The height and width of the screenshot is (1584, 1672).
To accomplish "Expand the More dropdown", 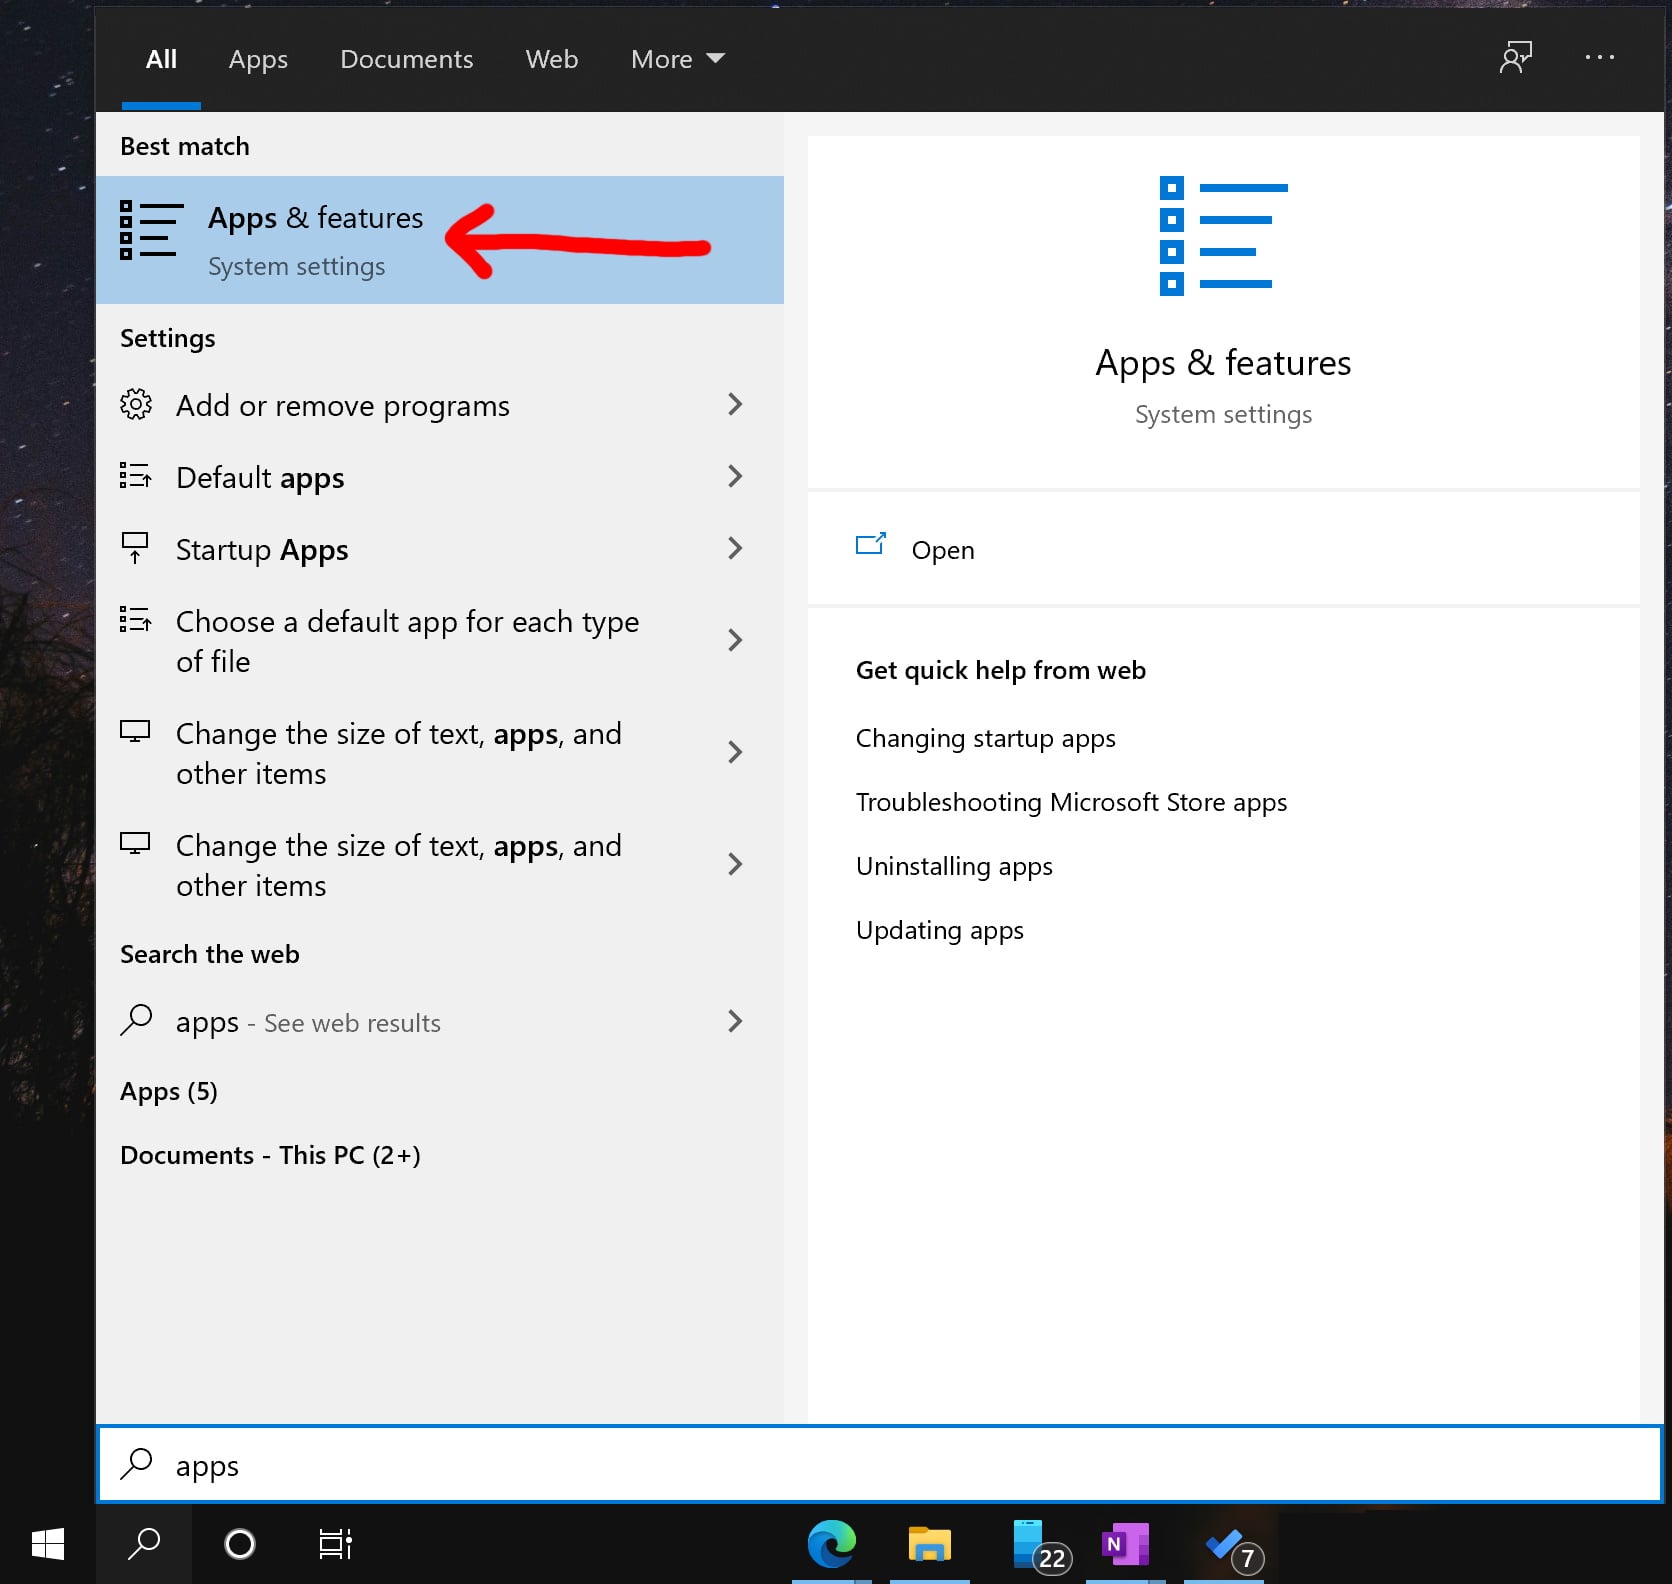I will tap(677, 59).
